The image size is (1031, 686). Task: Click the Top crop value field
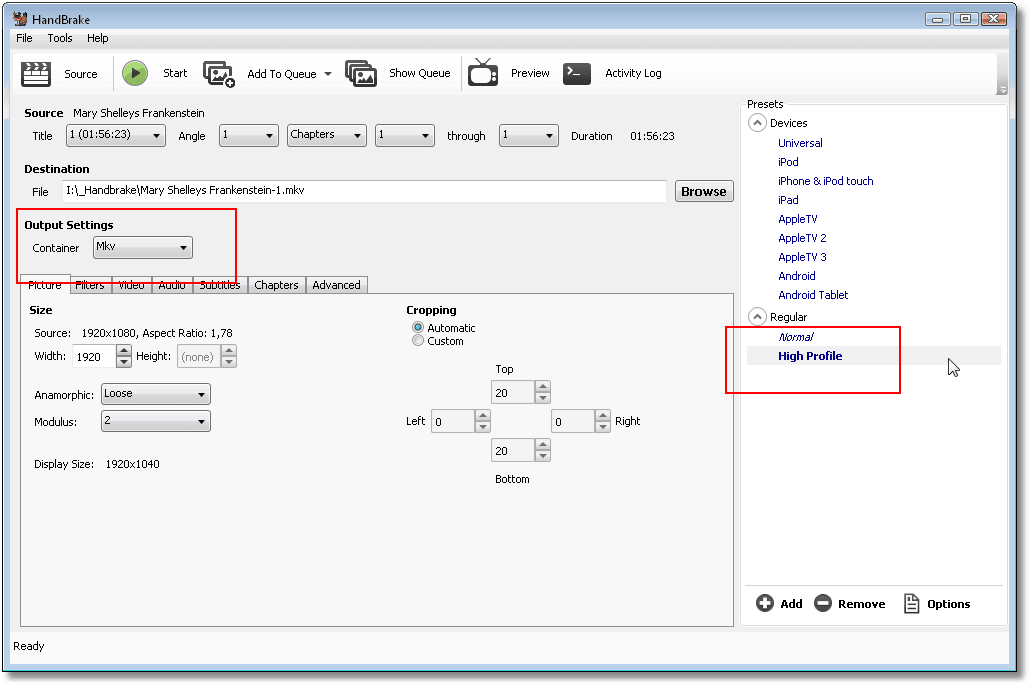[x=514, y=393]
